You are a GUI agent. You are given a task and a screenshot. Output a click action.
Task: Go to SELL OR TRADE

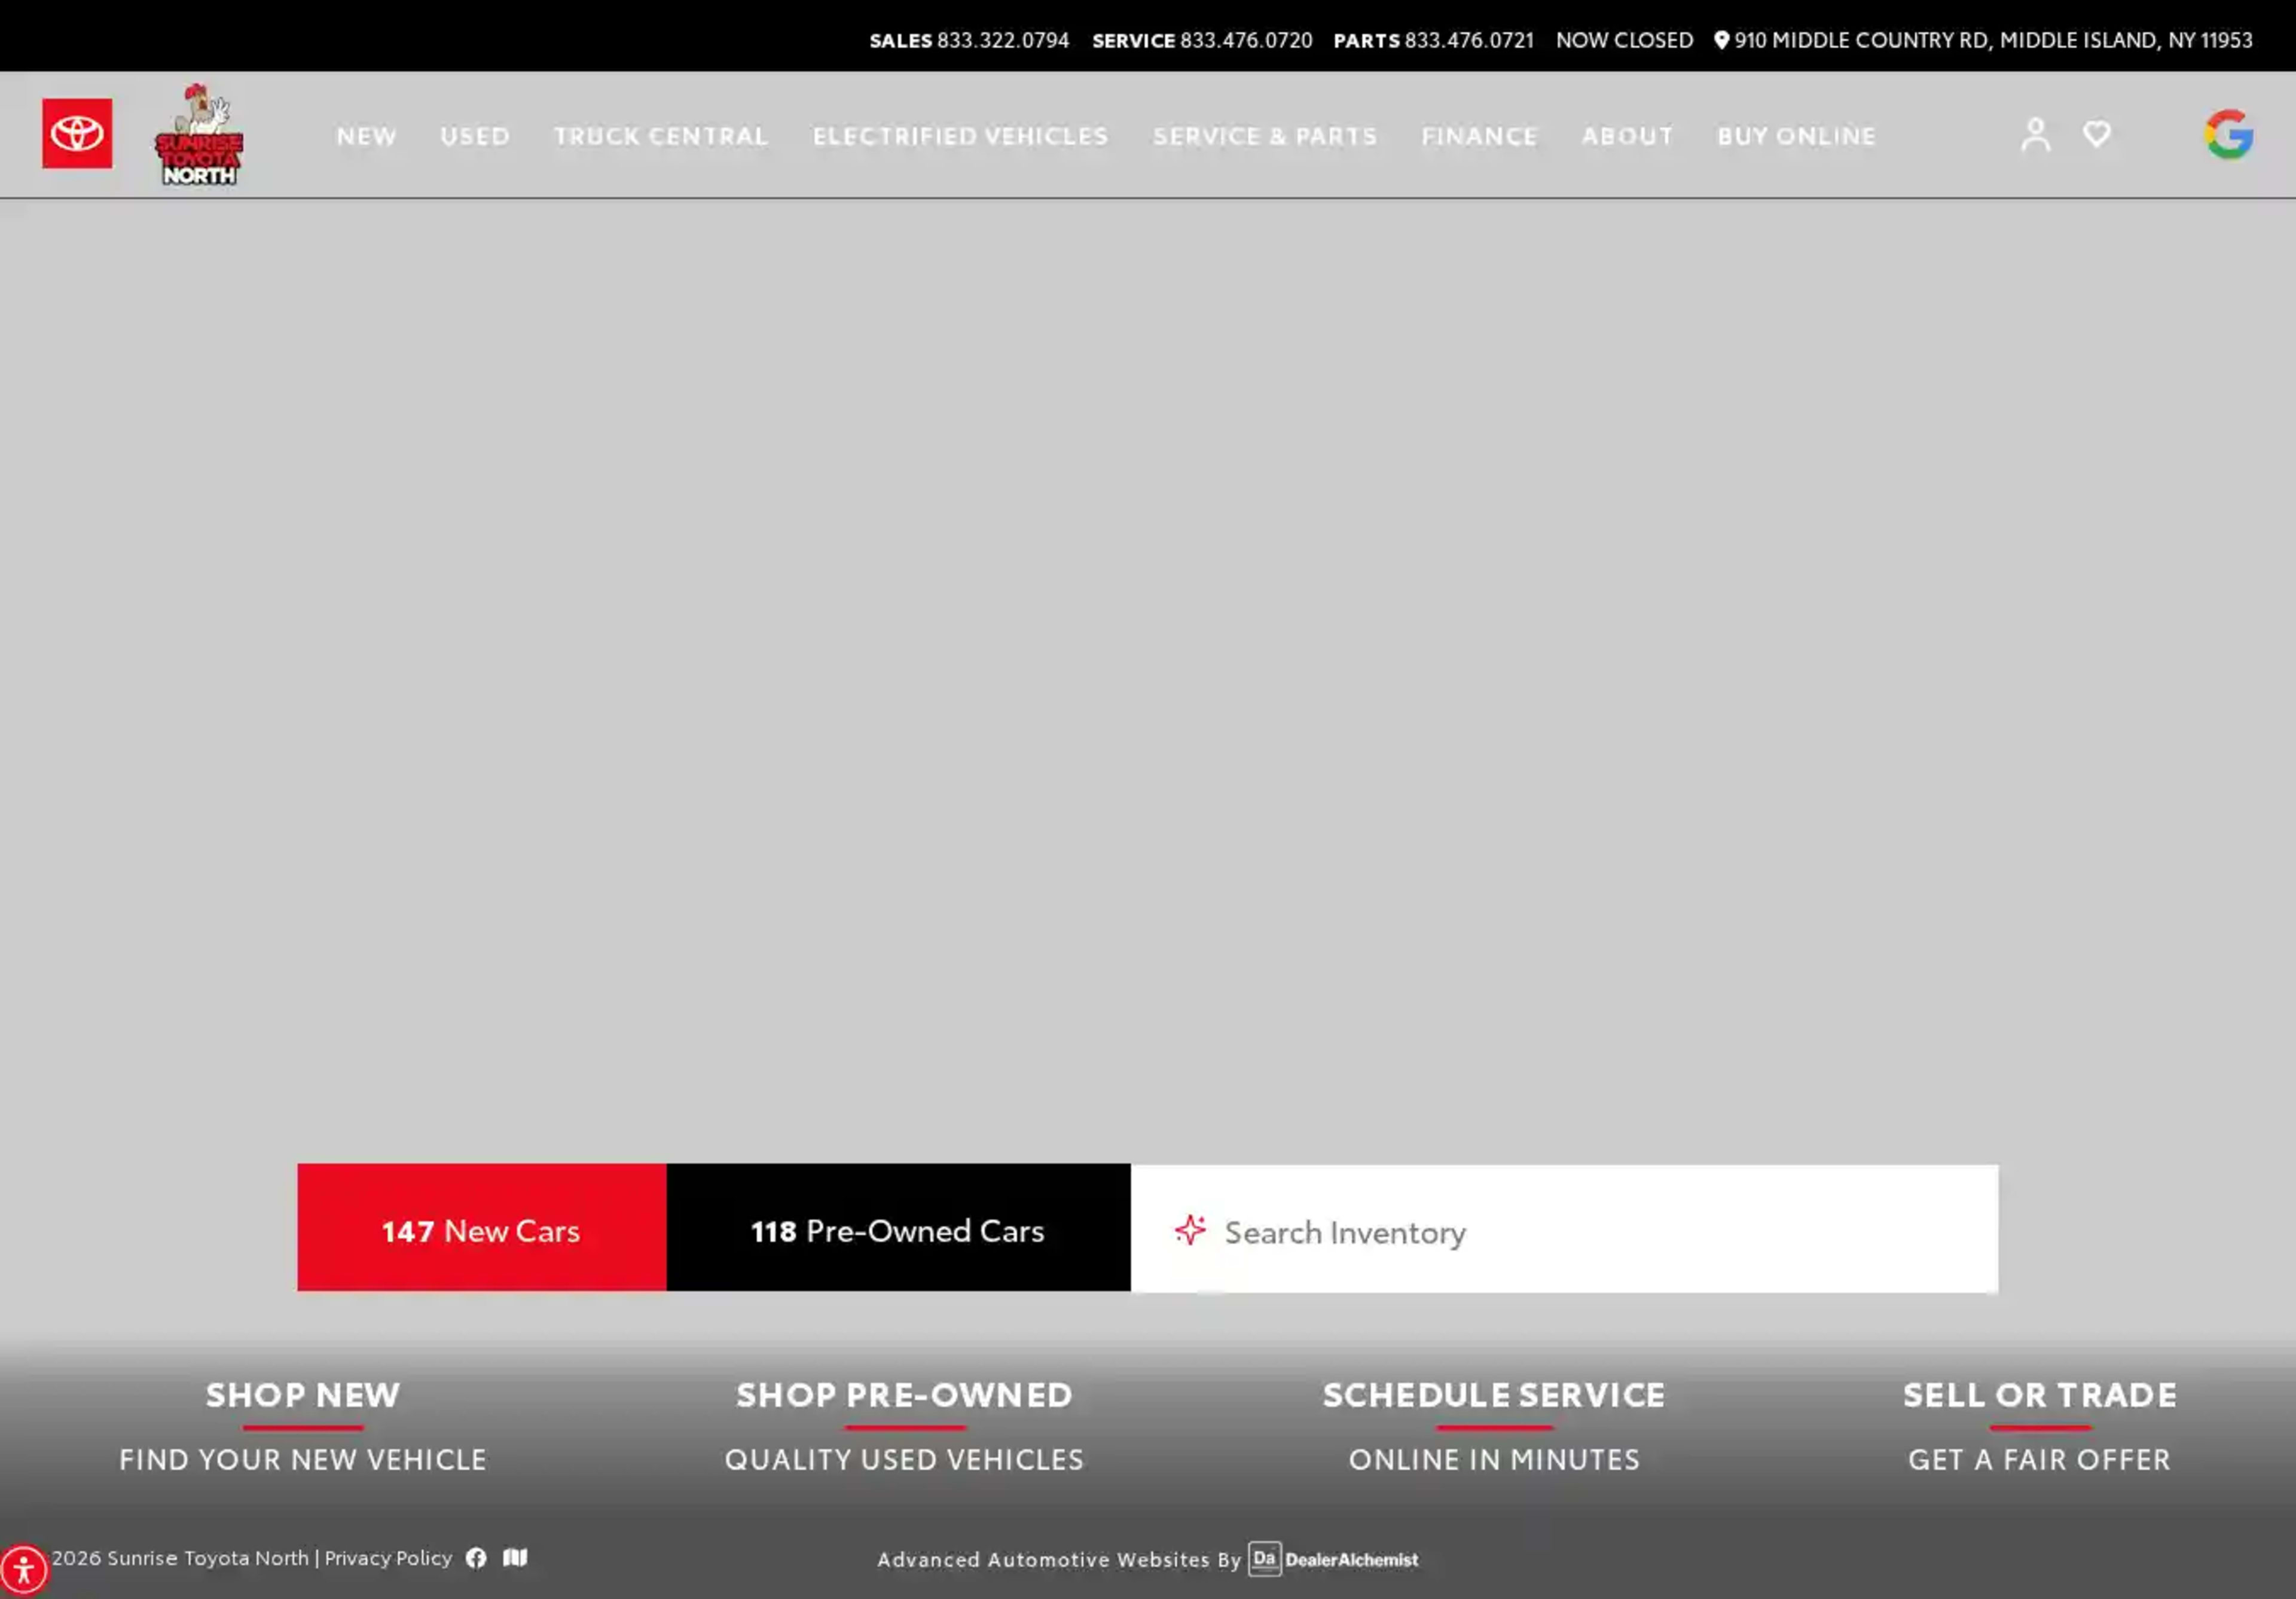click(x=2040, y=1394)
